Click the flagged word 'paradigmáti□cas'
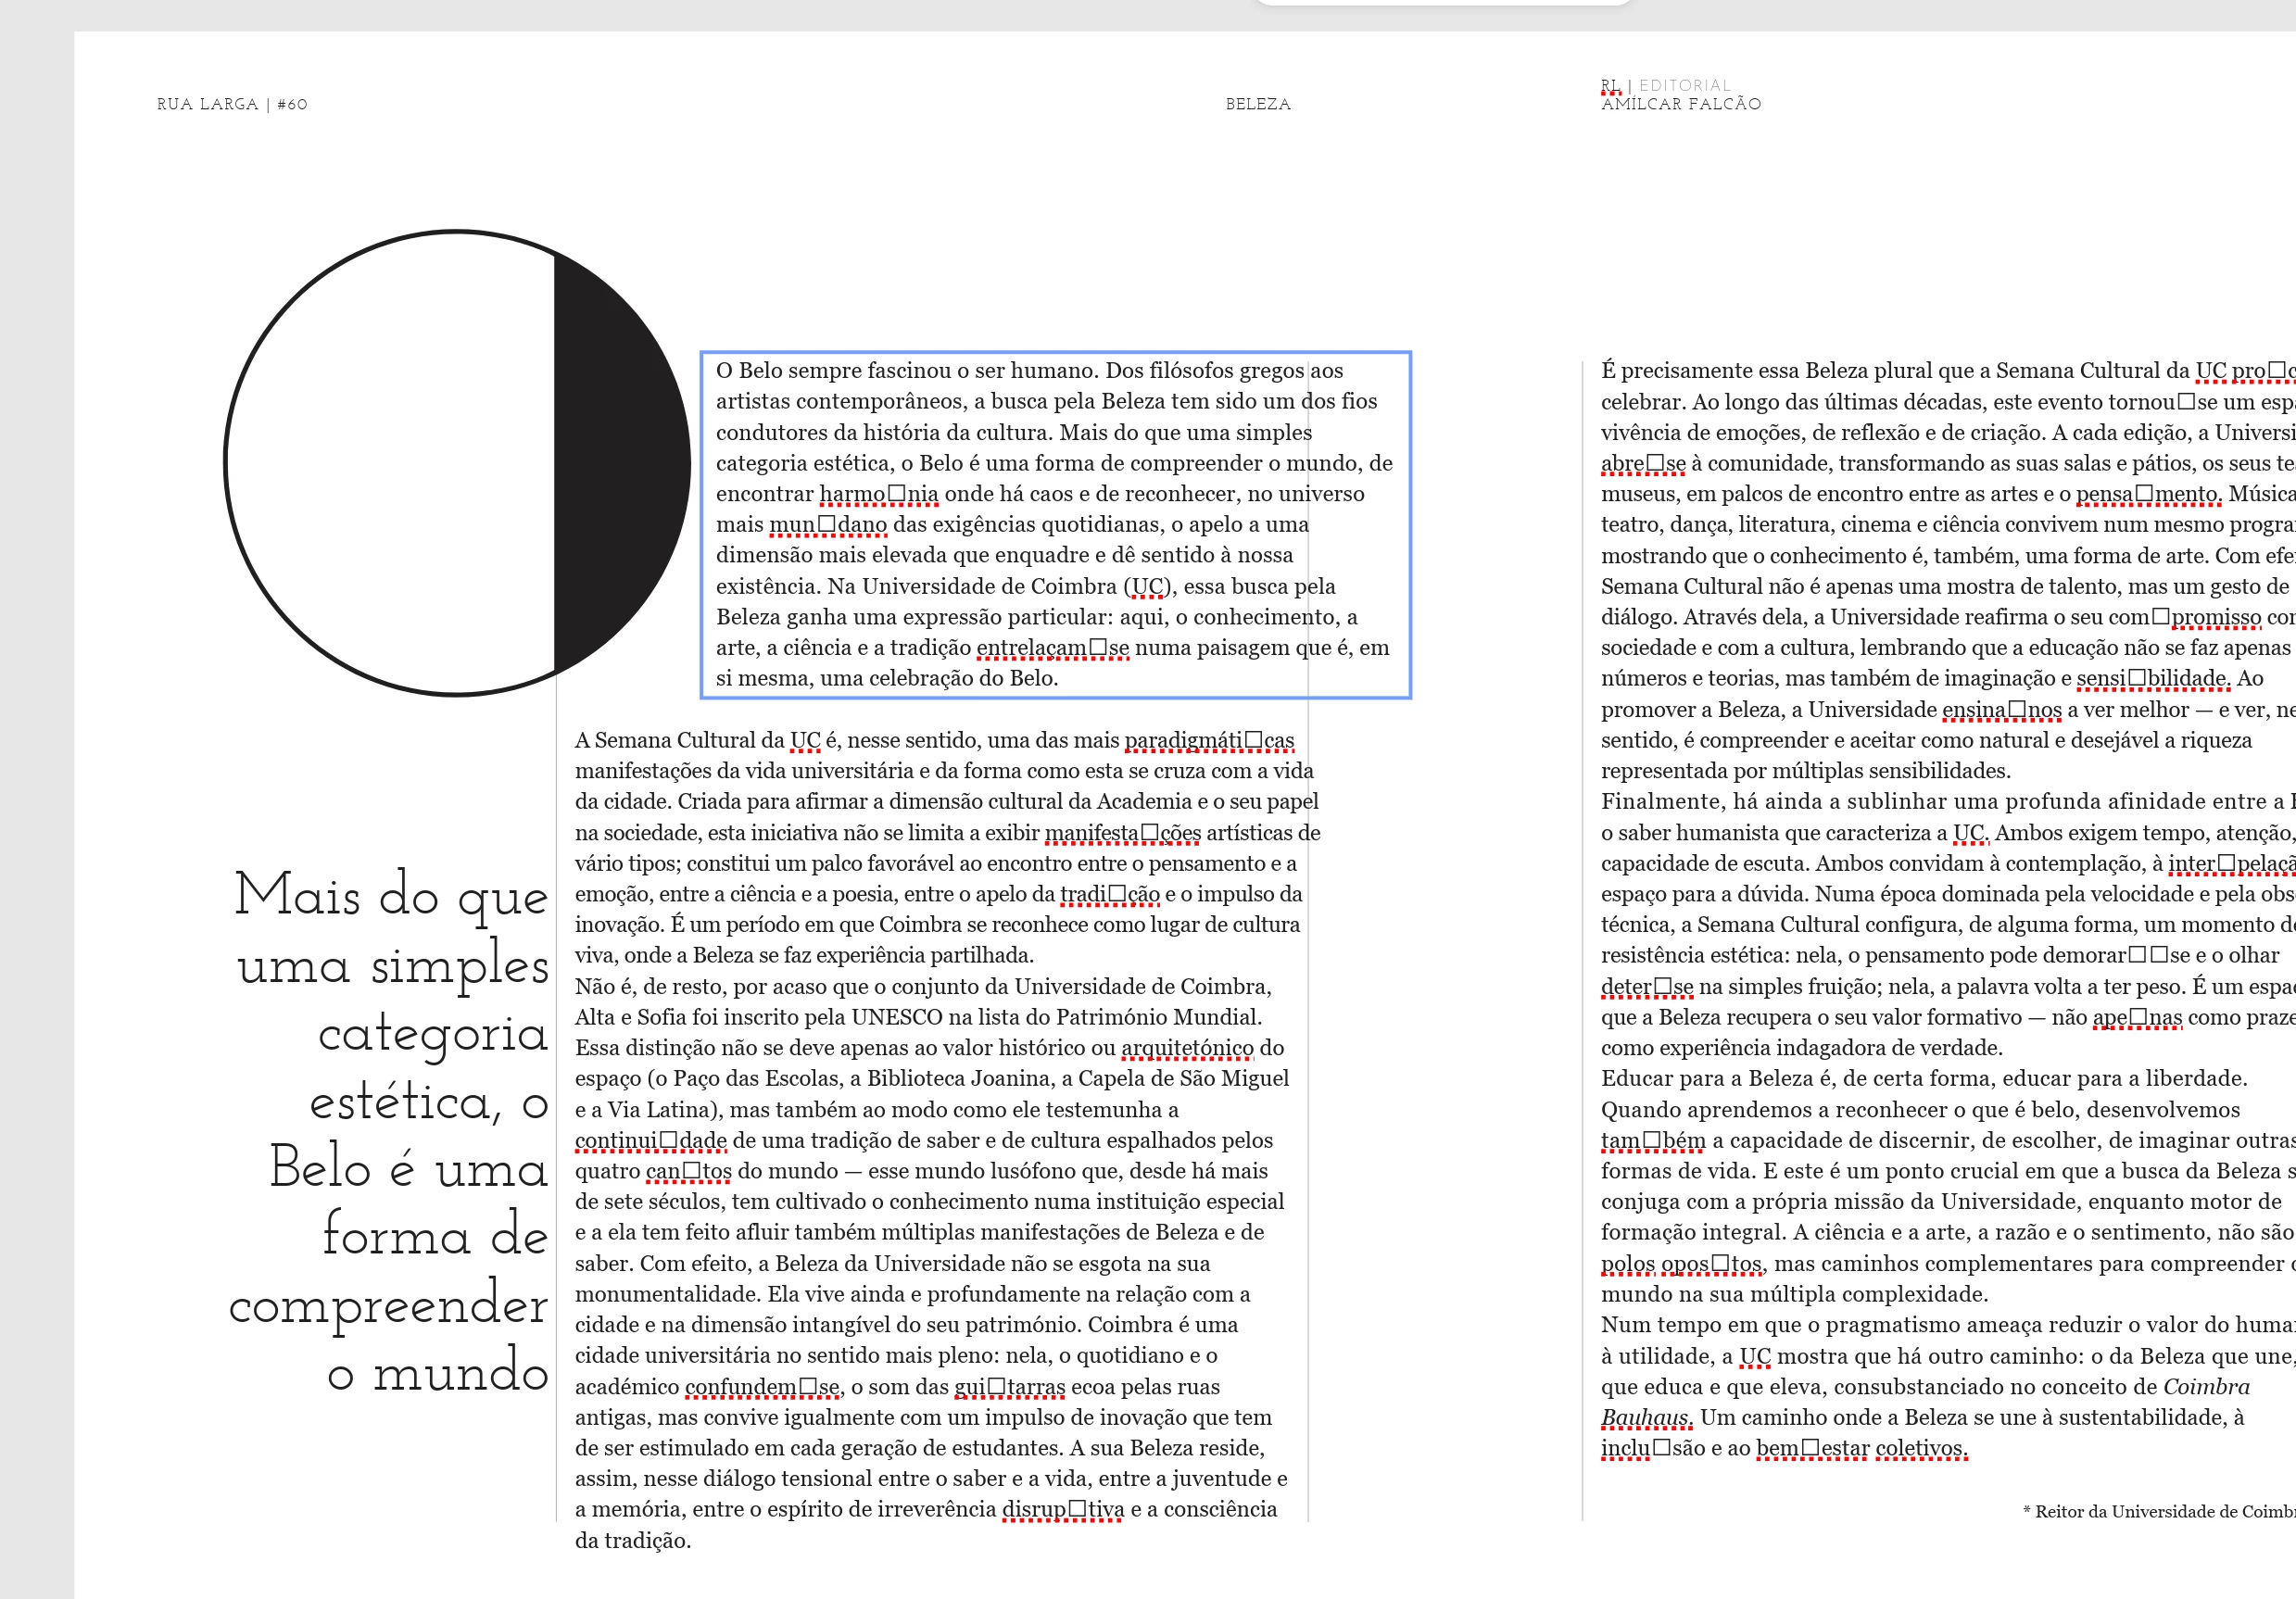2296x1599 pixels. 1208,740
